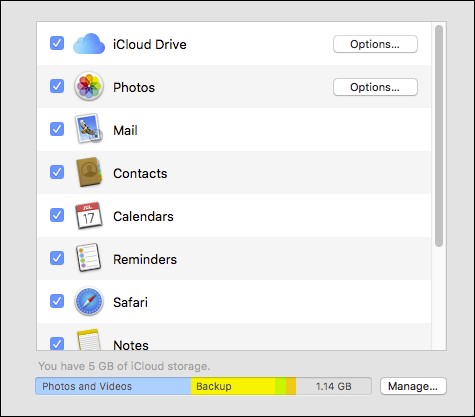Click the yellow Backup storage segment
Screen dimensions: 475x417
pyautogui.click(x=233, y=386)
